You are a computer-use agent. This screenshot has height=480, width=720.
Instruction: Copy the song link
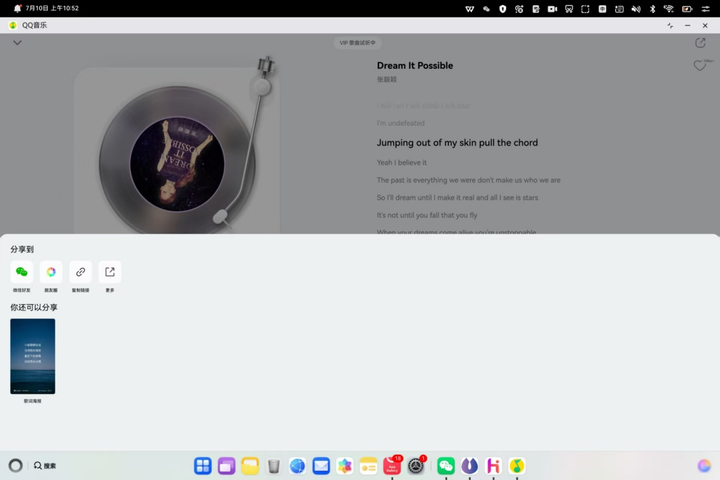[80, 272]
